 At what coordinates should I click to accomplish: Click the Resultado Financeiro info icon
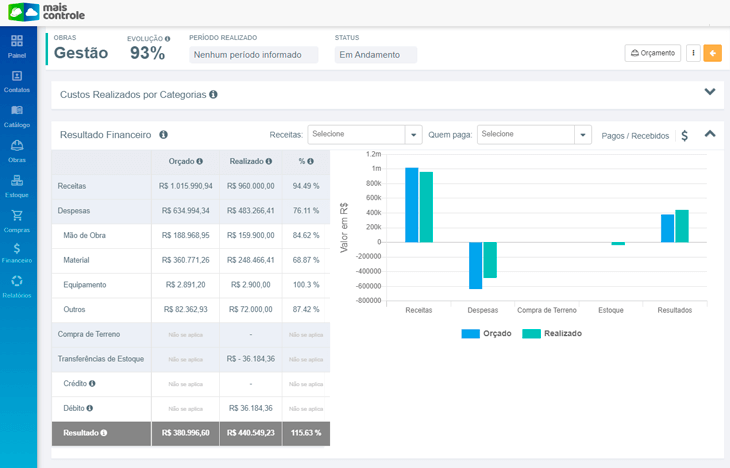click(163, 134)
